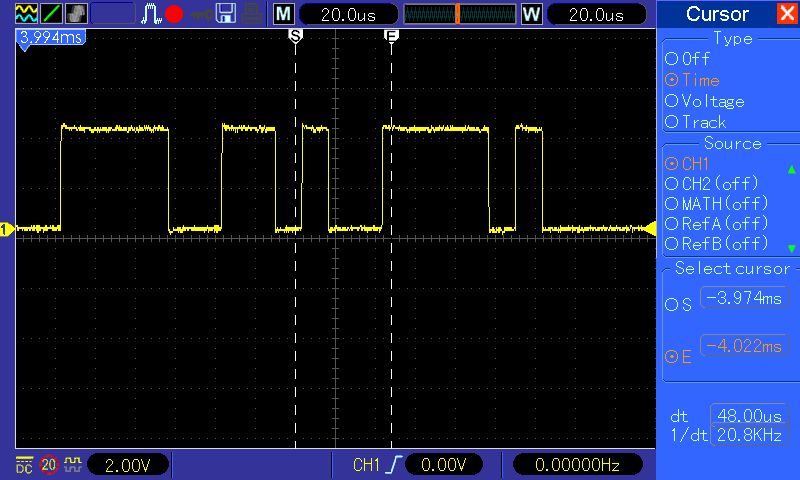
Task: Click the M main timebase button
Action: (283, 14)
